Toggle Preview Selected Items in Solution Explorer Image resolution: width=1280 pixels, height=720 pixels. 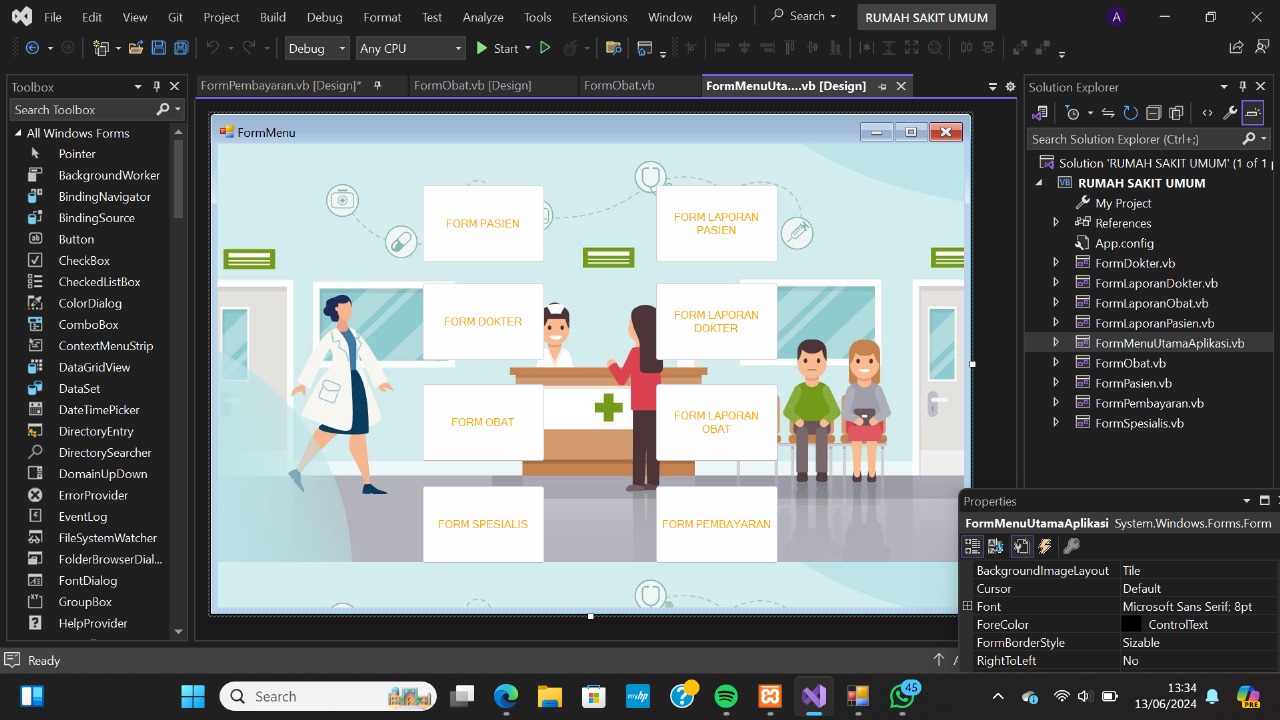coord(1253,113)
